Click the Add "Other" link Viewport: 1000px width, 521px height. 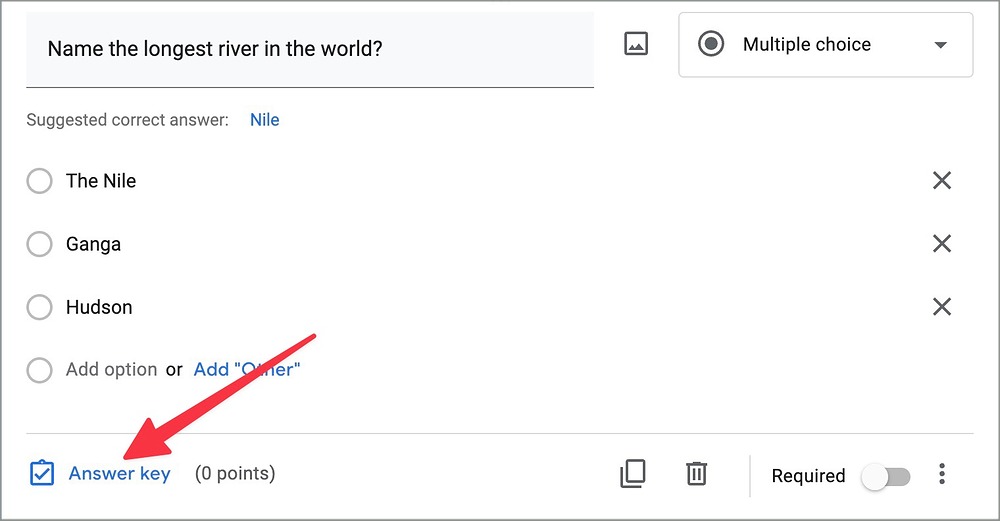[247, 370]
